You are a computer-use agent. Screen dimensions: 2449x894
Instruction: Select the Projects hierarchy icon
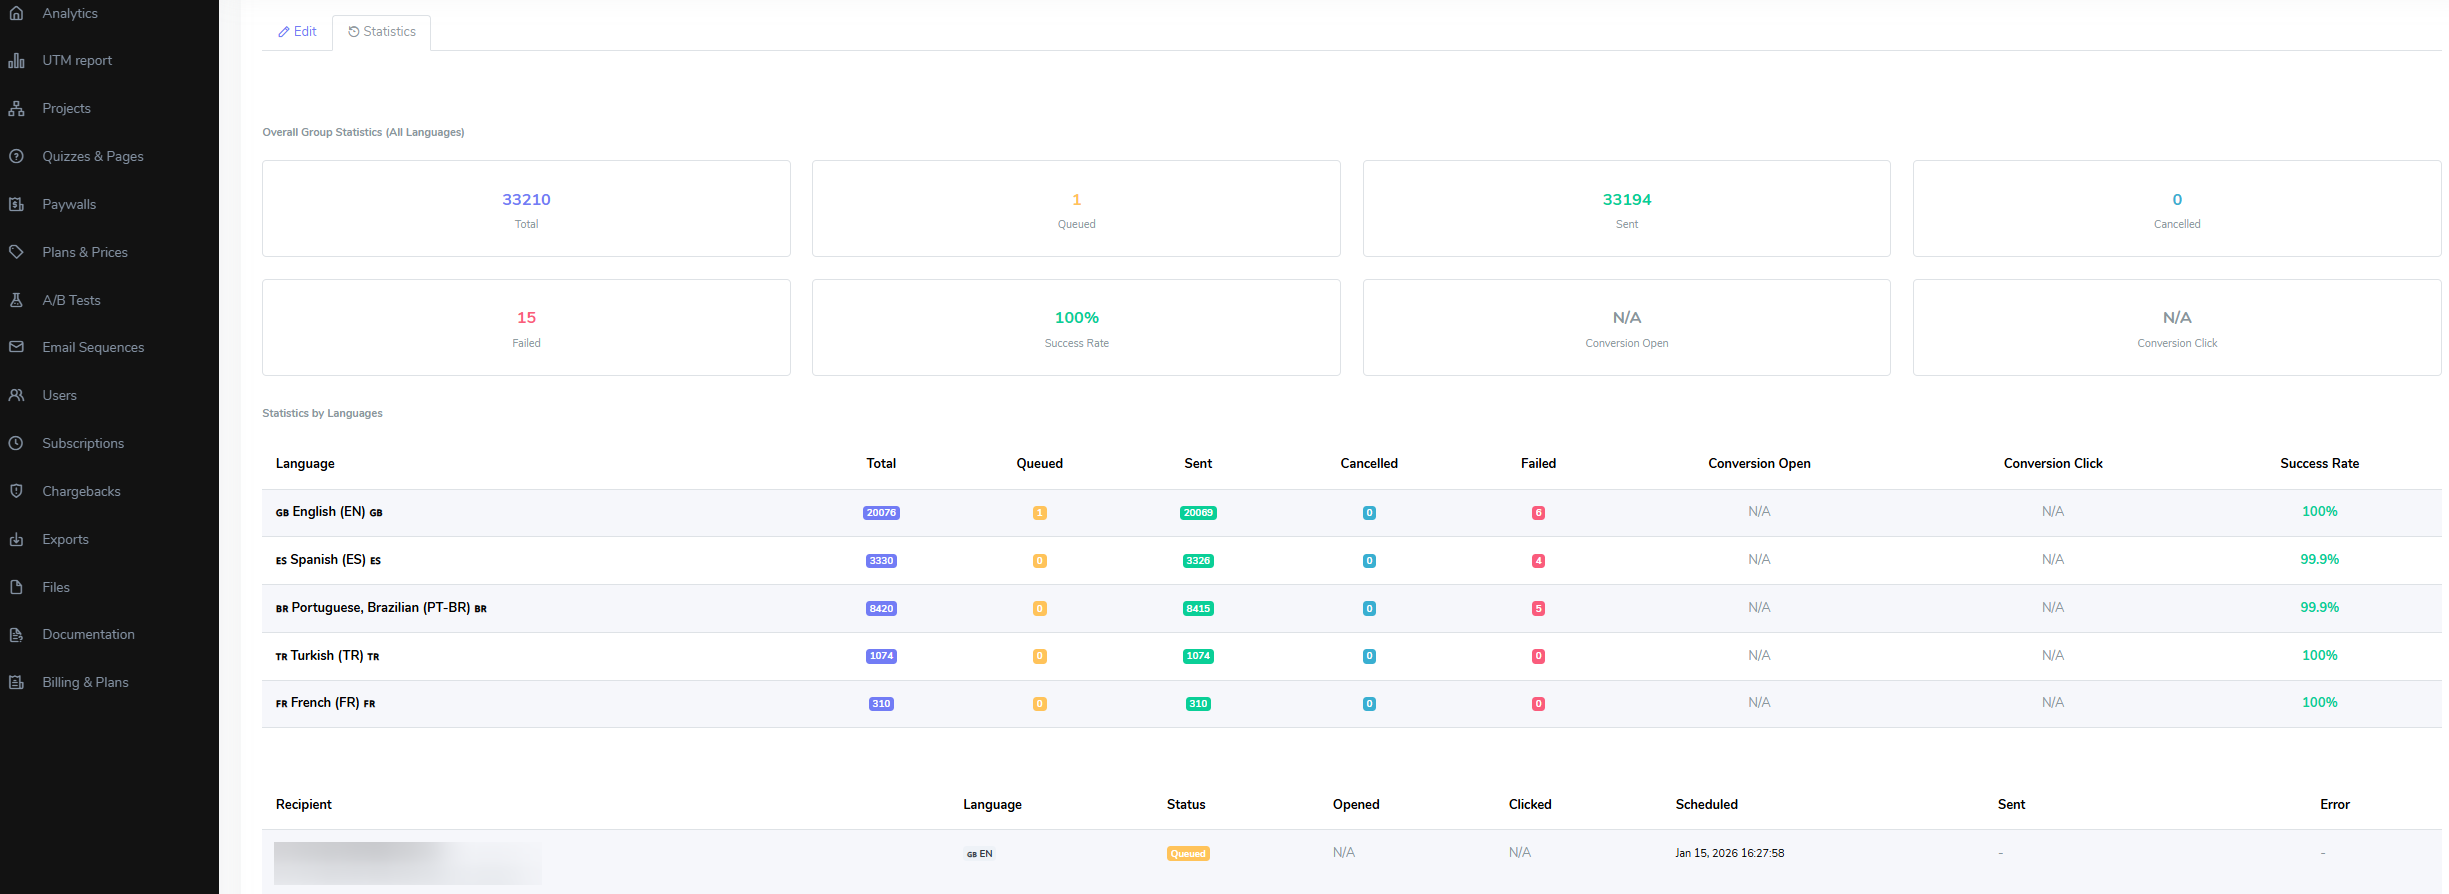(16, 108)
